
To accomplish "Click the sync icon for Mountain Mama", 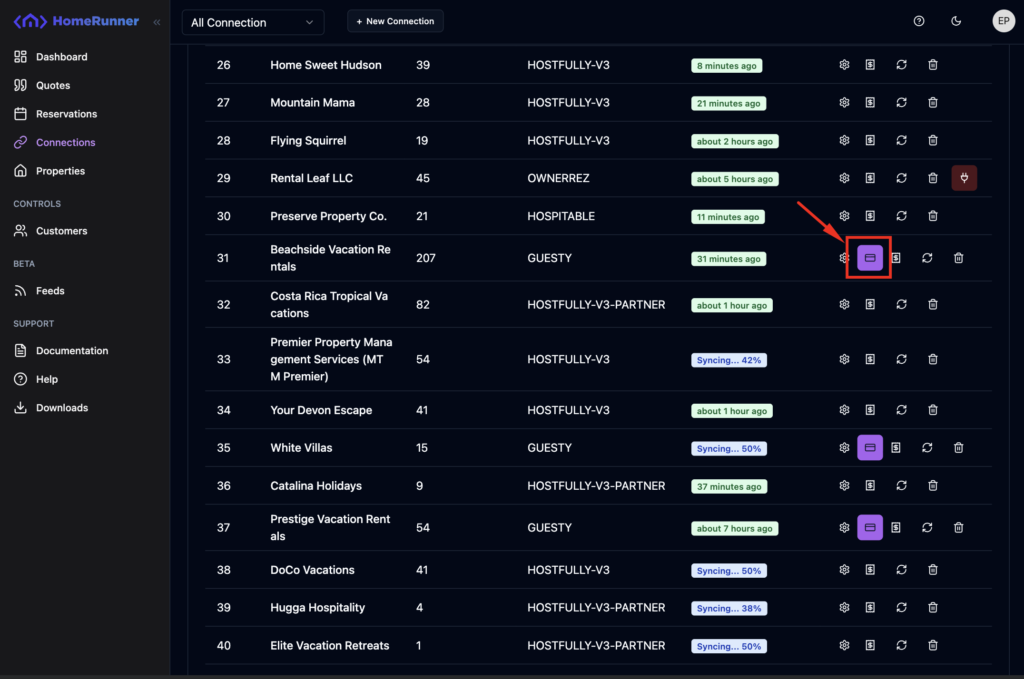I will (901, 103).
